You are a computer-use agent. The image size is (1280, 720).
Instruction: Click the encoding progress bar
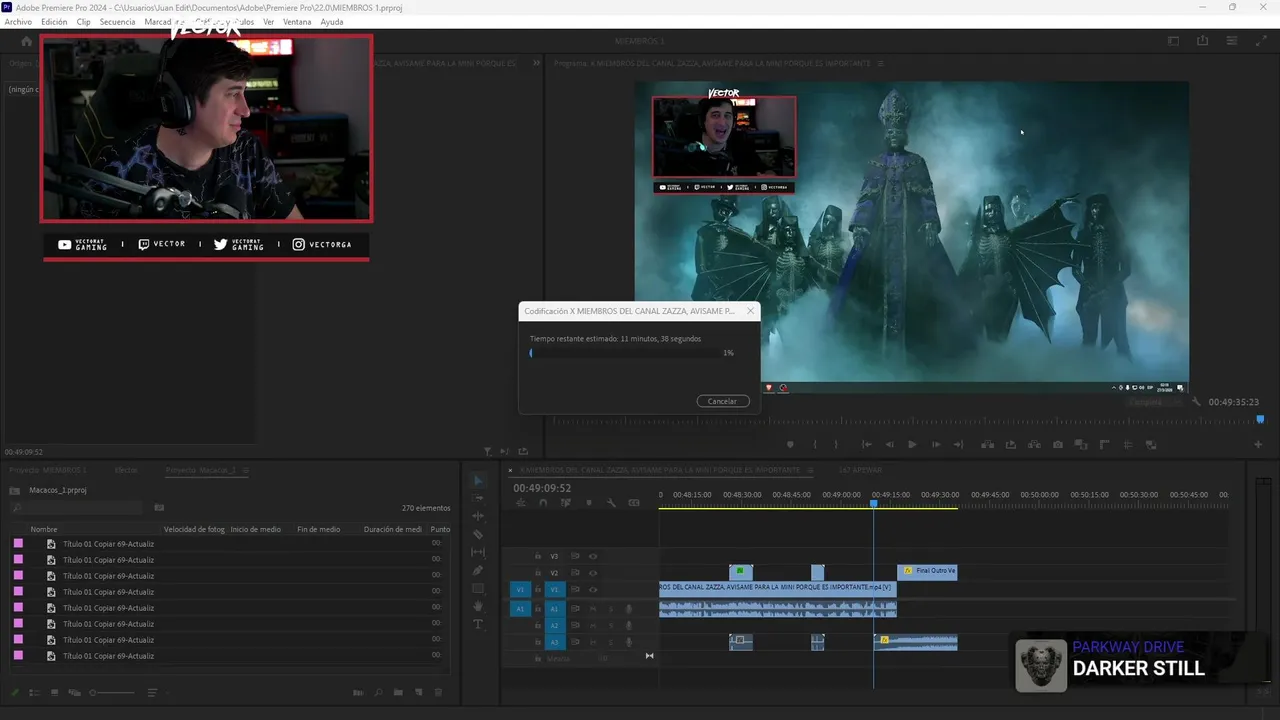point(623,353)
